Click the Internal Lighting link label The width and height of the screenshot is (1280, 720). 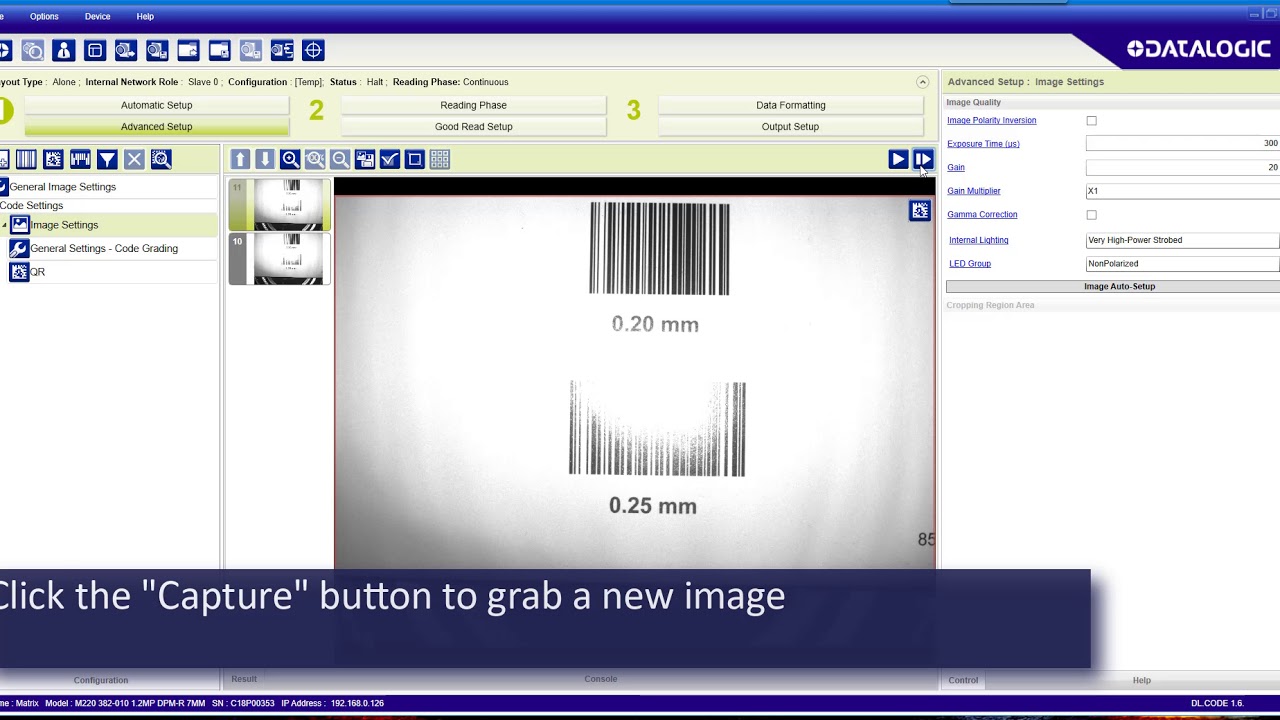pyautogui.click(x=979, y=240)
